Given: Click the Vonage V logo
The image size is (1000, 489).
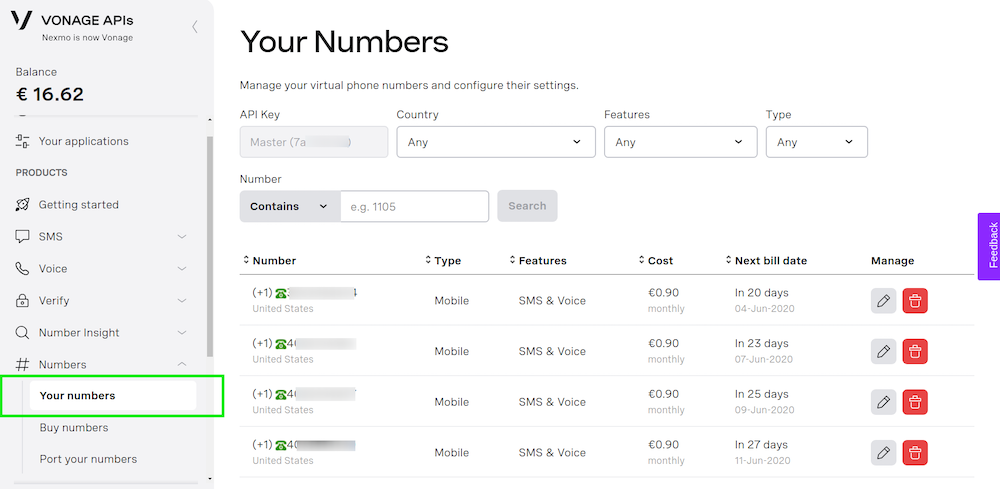Looking at the screenshot, I should pos(22,20).
